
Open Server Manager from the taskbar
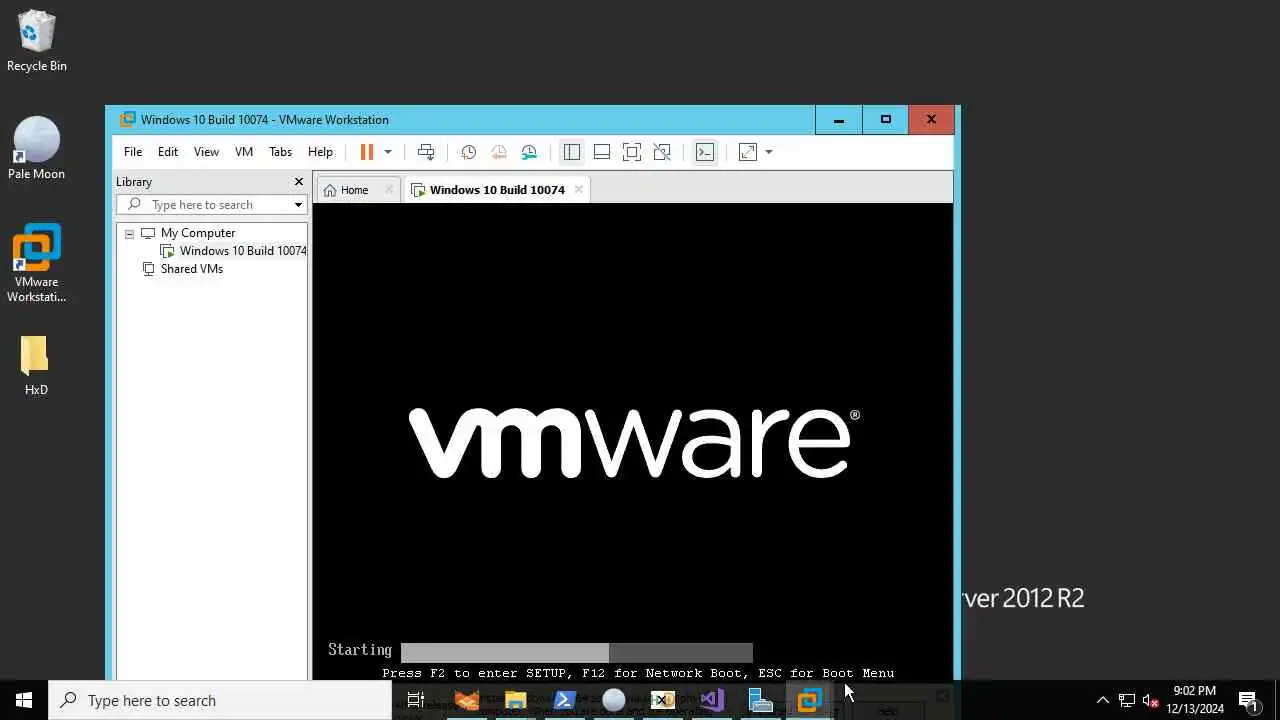point(760,700)
